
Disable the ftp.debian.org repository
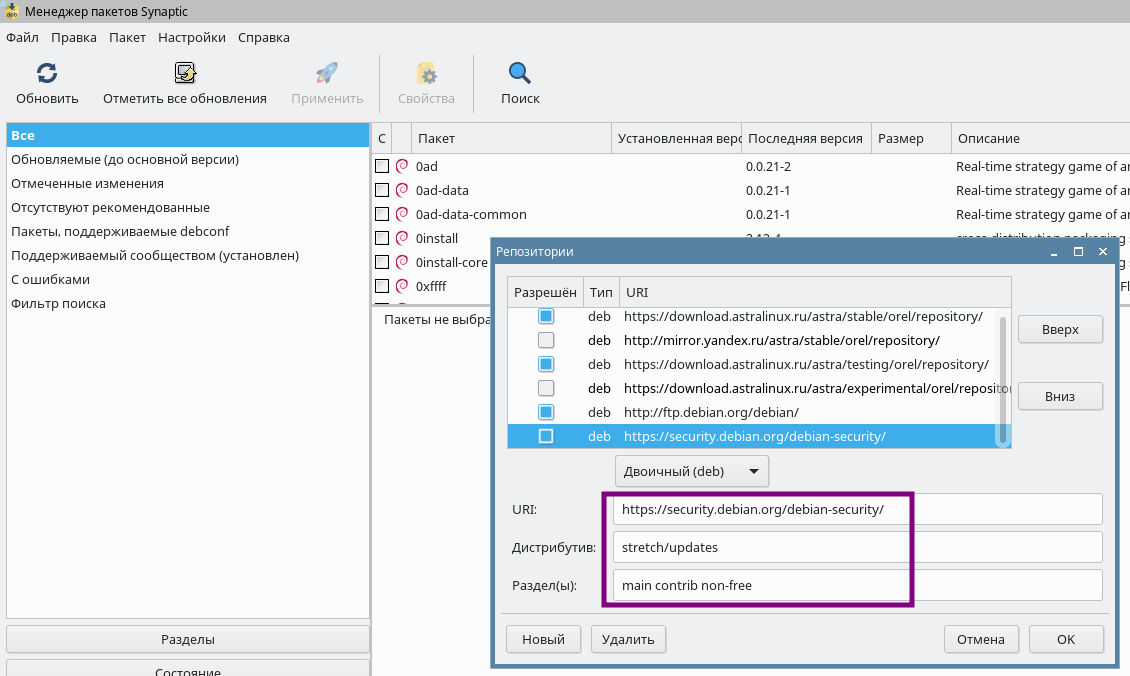coord(546,412)
